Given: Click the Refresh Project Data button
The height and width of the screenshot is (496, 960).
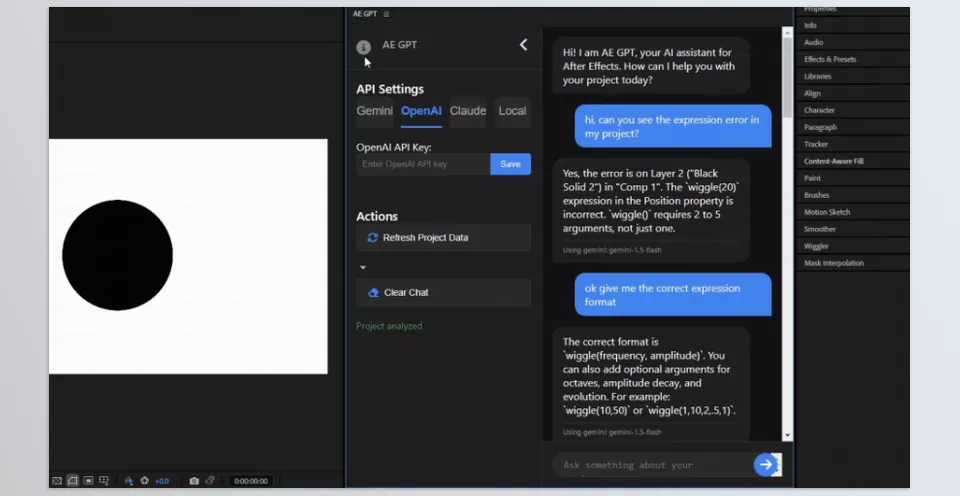Looking at the screenshot, I should 443,238.
